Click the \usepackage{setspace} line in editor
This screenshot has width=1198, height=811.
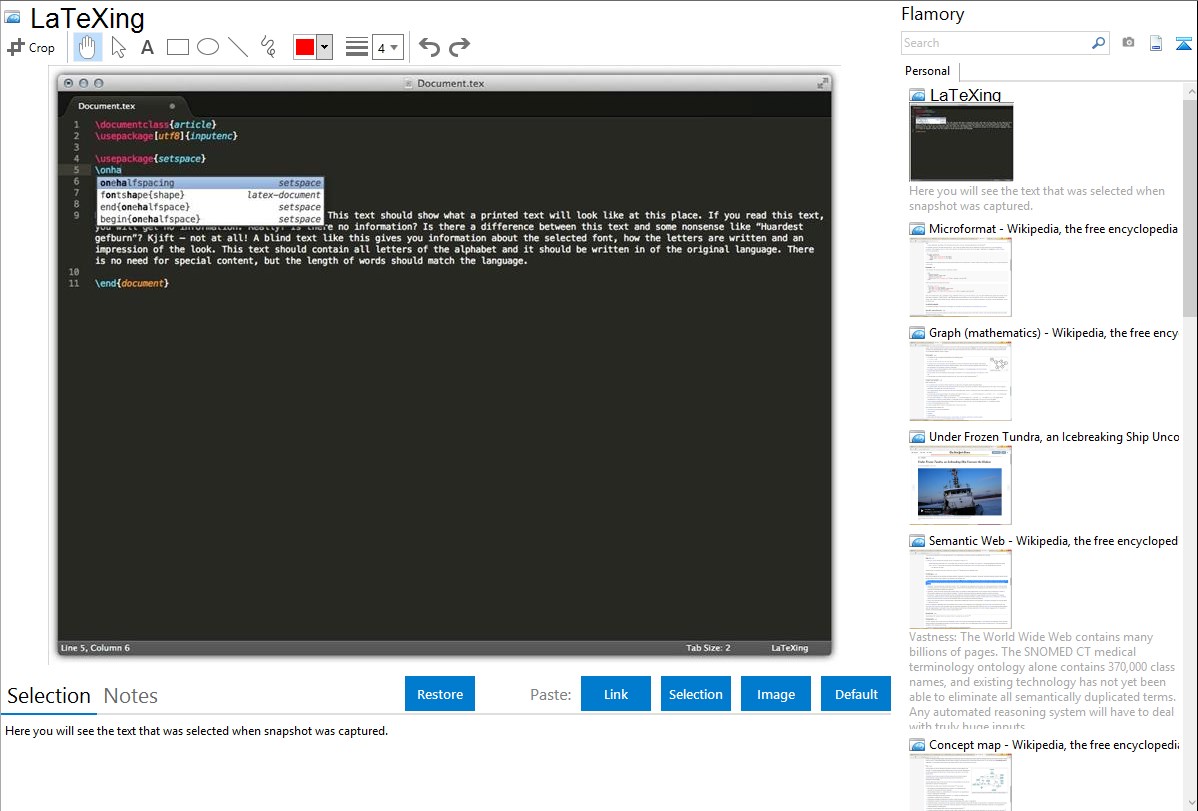(151, 159)
